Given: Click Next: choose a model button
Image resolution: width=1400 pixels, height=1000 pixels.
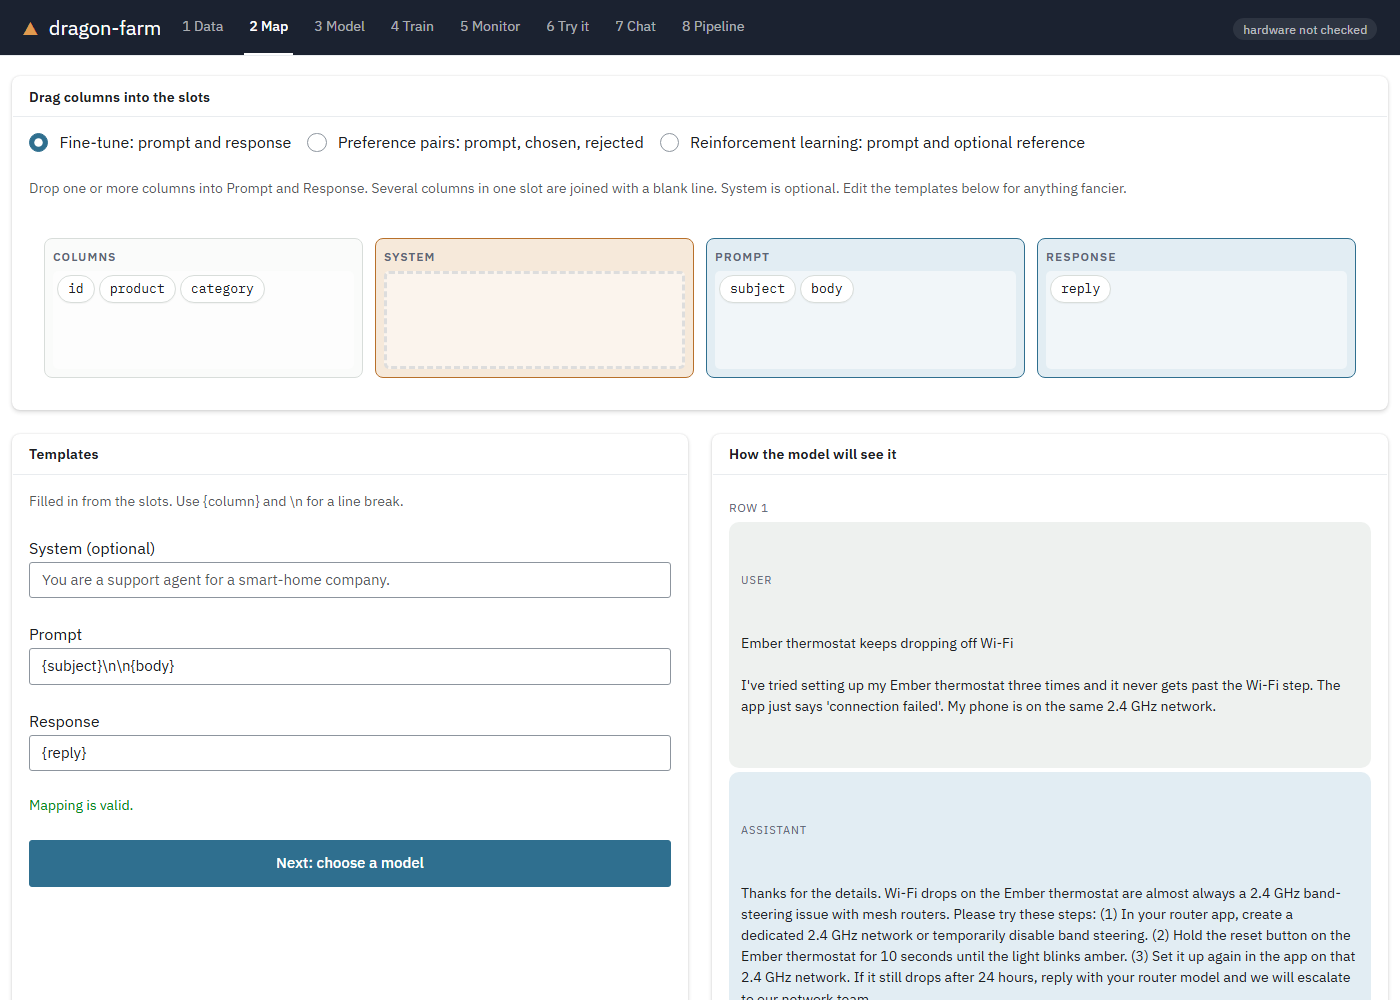Looking at the screenshot, I should click(350, 863).
